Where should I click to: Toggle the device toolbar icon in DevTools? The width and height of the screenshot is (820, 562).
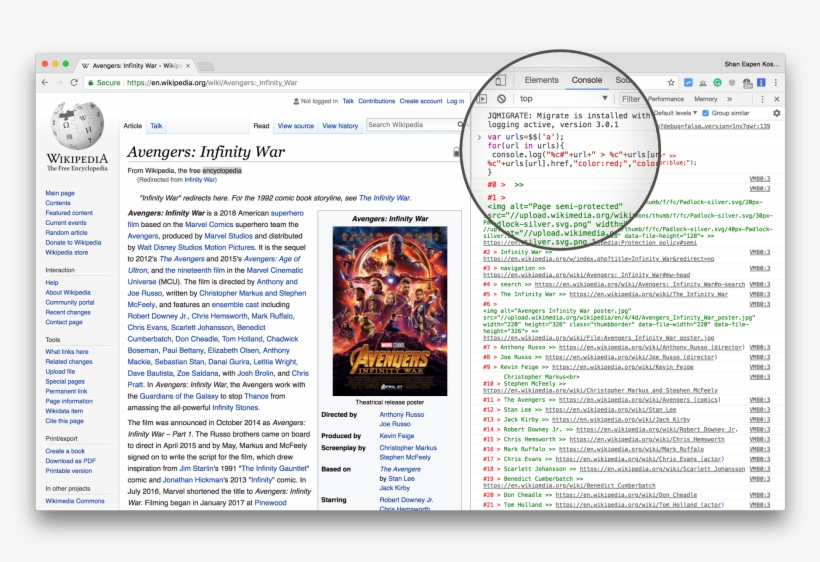point(500,81)
